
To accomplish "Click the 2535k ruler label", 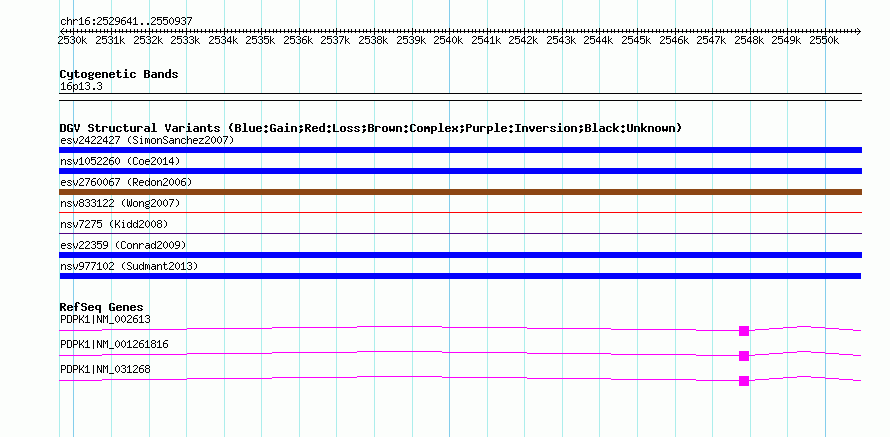I will point(260,41).
